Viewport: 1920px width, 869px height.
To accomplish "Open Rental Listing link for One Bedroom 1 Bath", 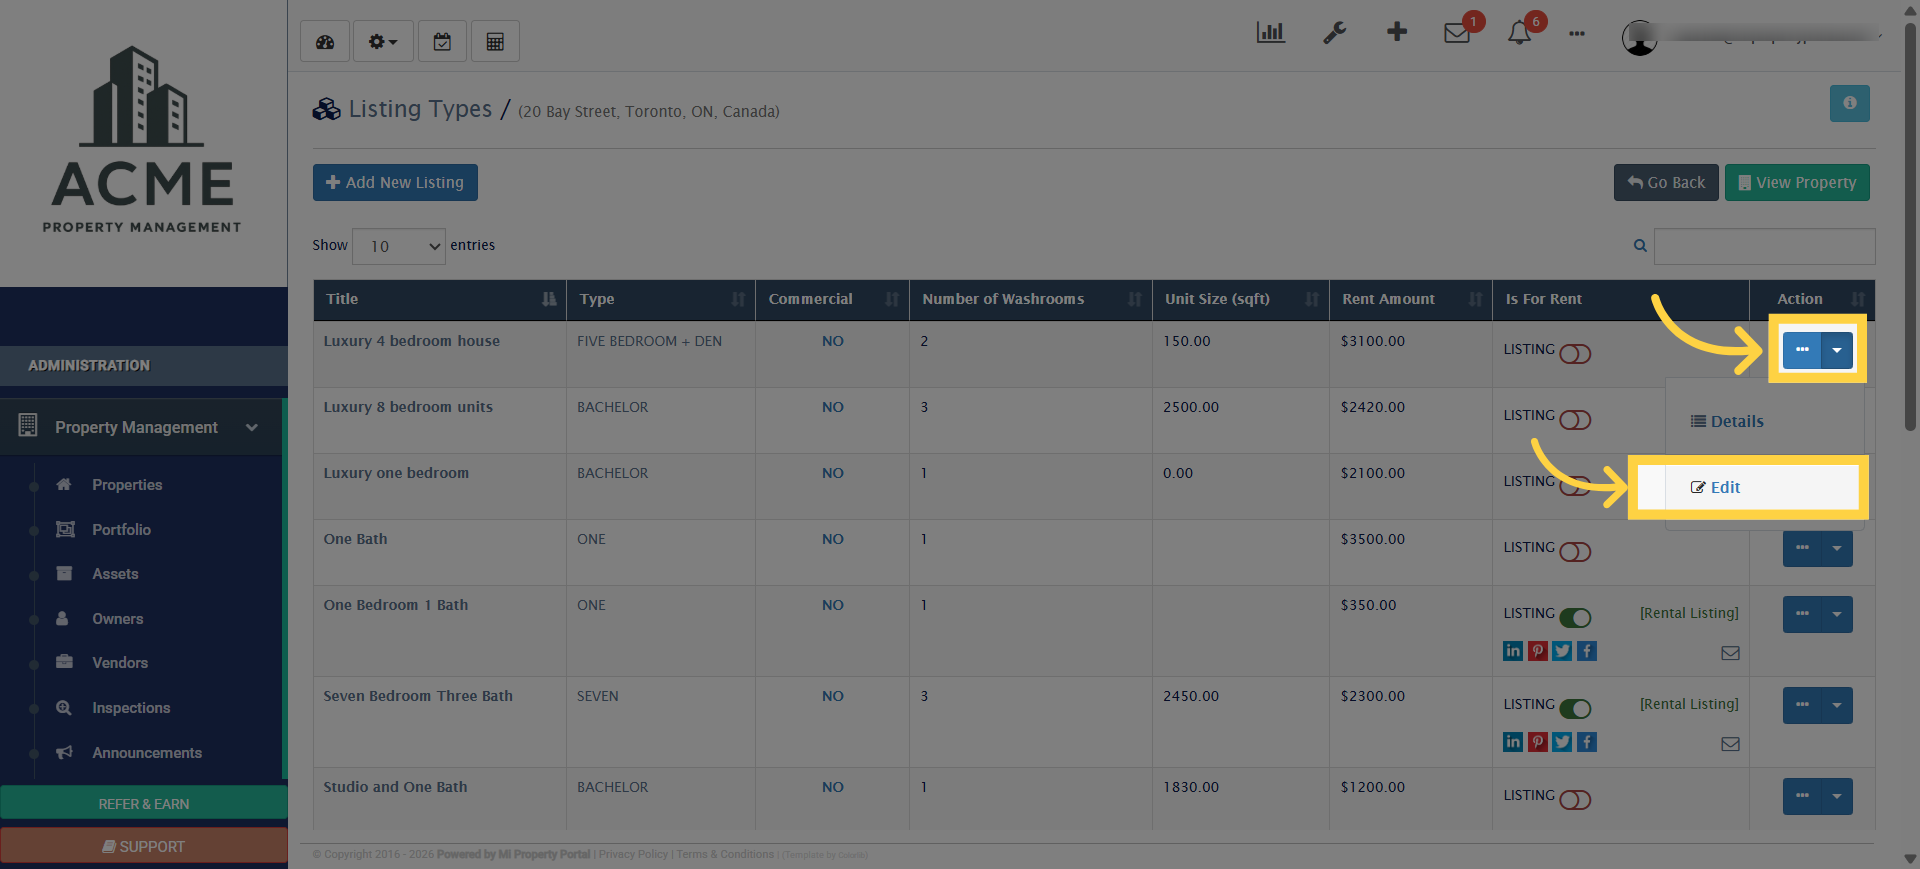I will coord(1689,613).
